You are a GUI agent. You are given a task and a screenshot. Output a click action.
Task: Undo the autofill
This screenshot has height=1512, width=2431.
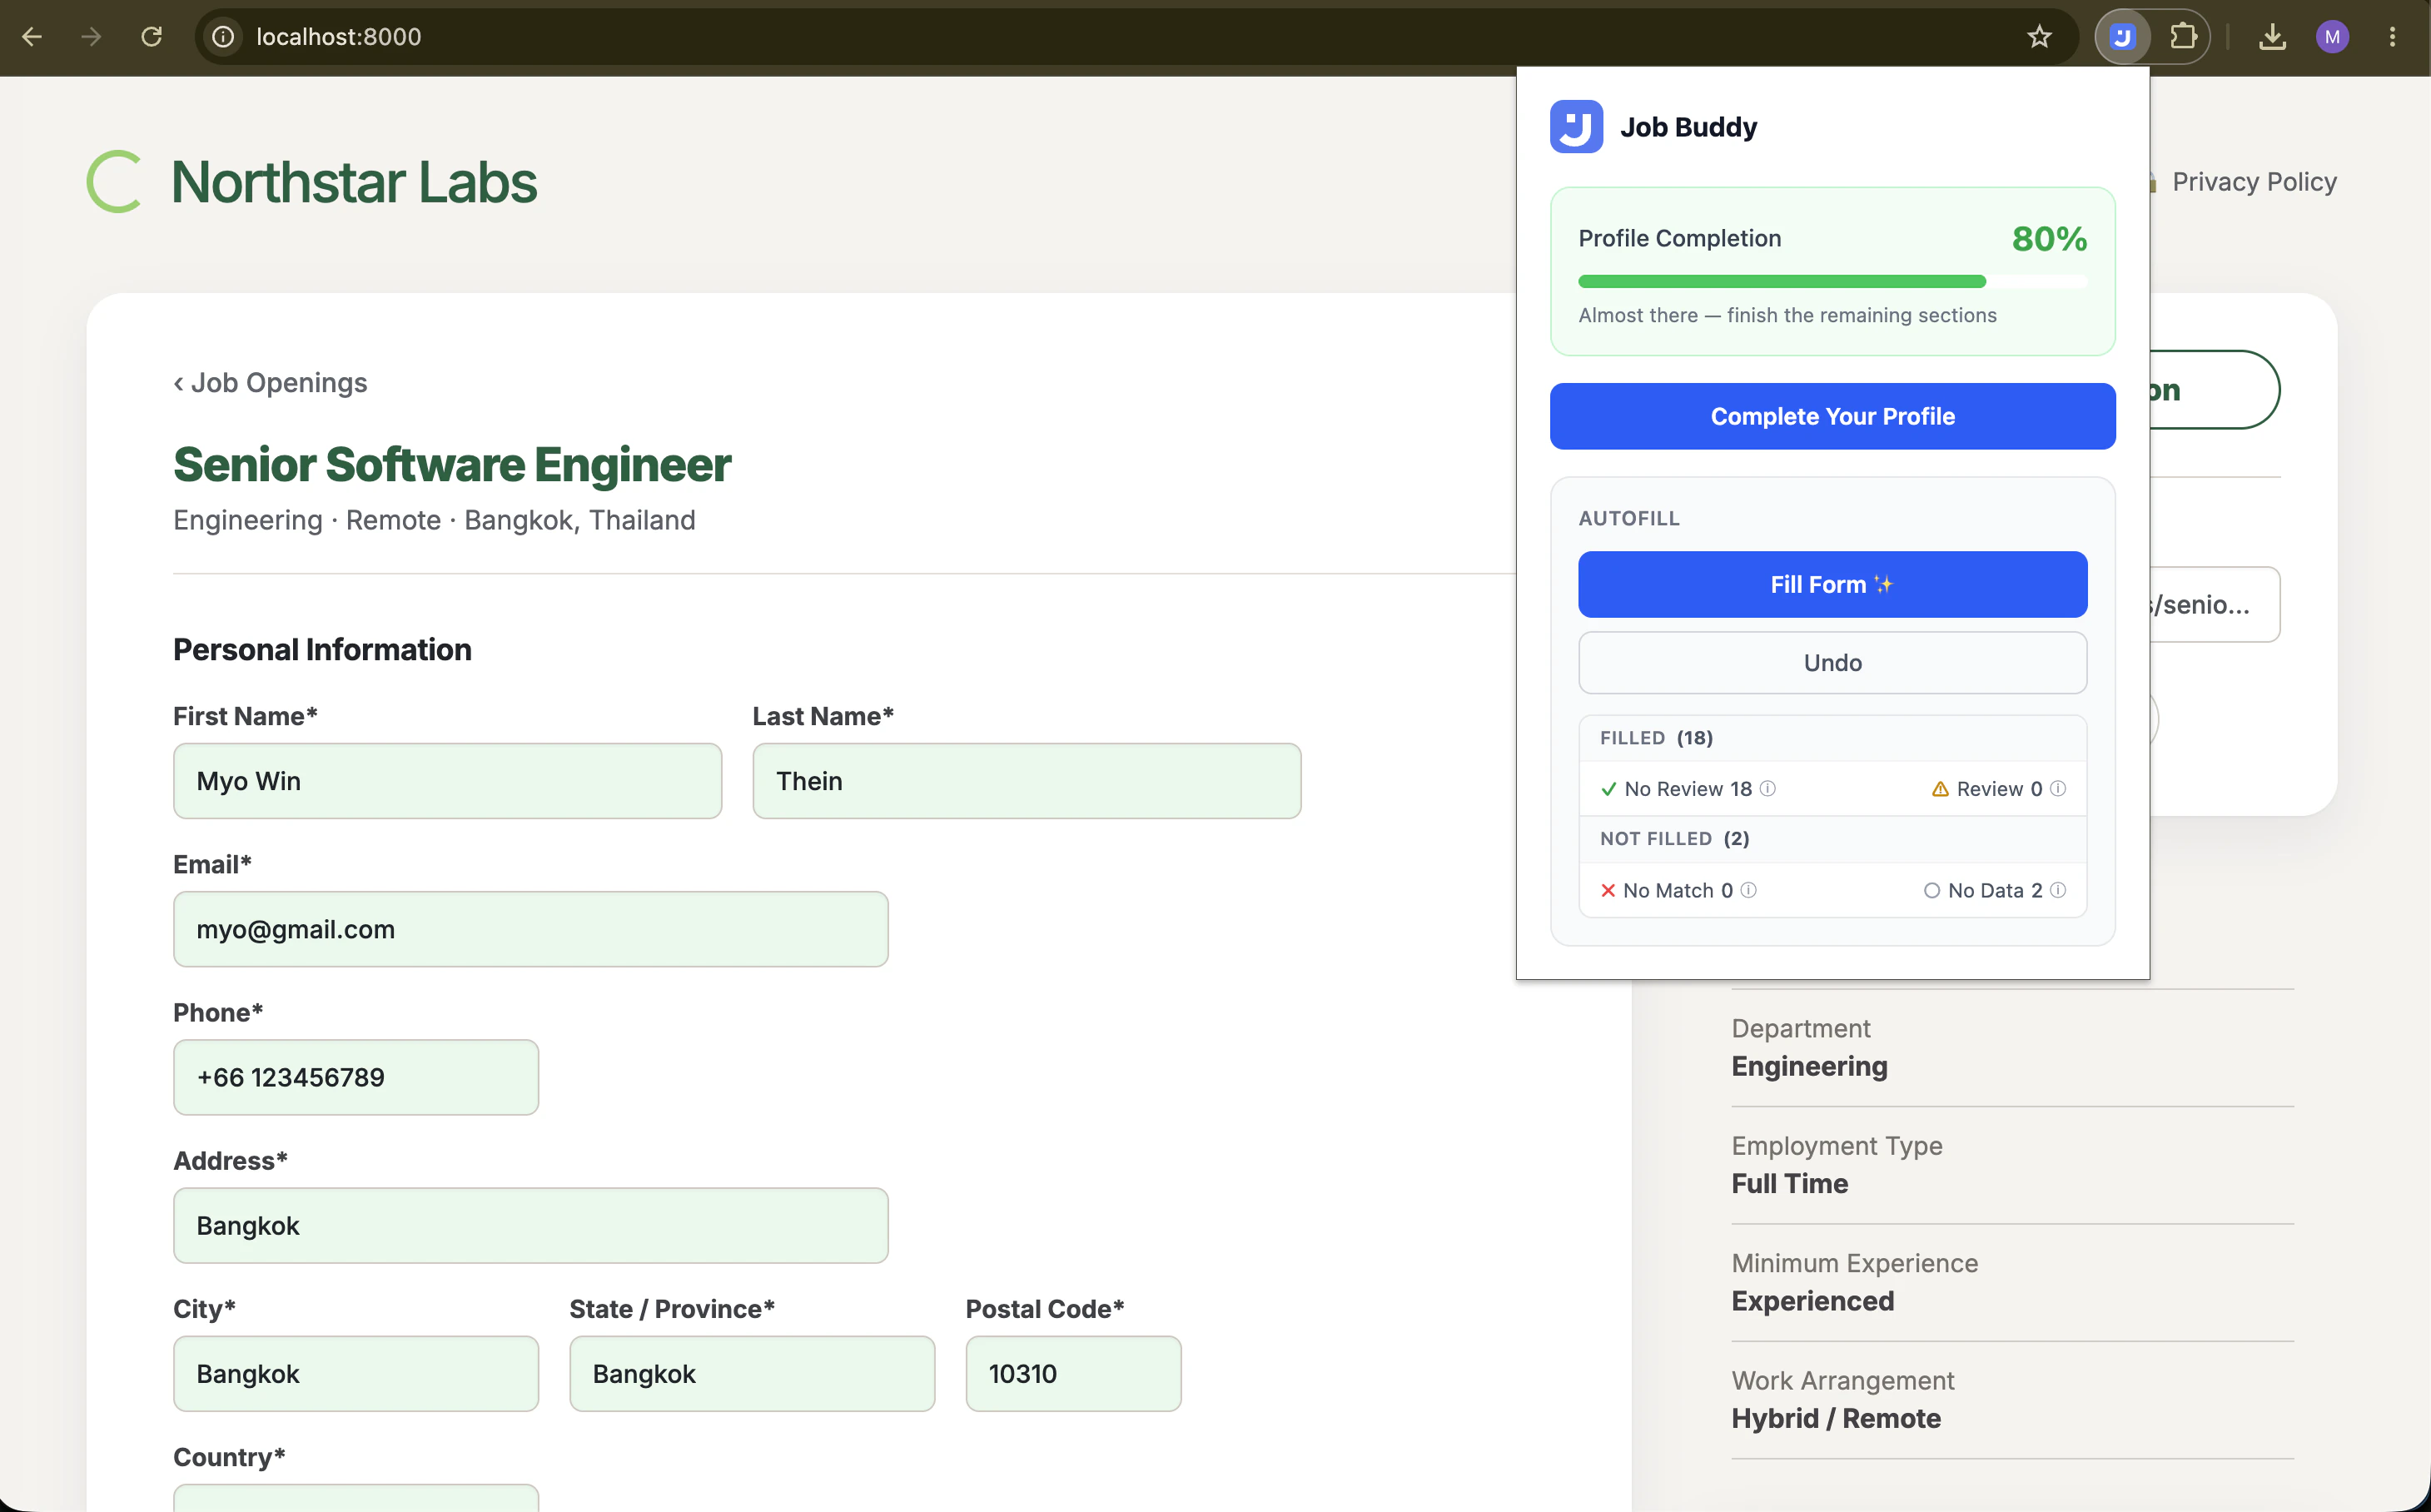1832,663
